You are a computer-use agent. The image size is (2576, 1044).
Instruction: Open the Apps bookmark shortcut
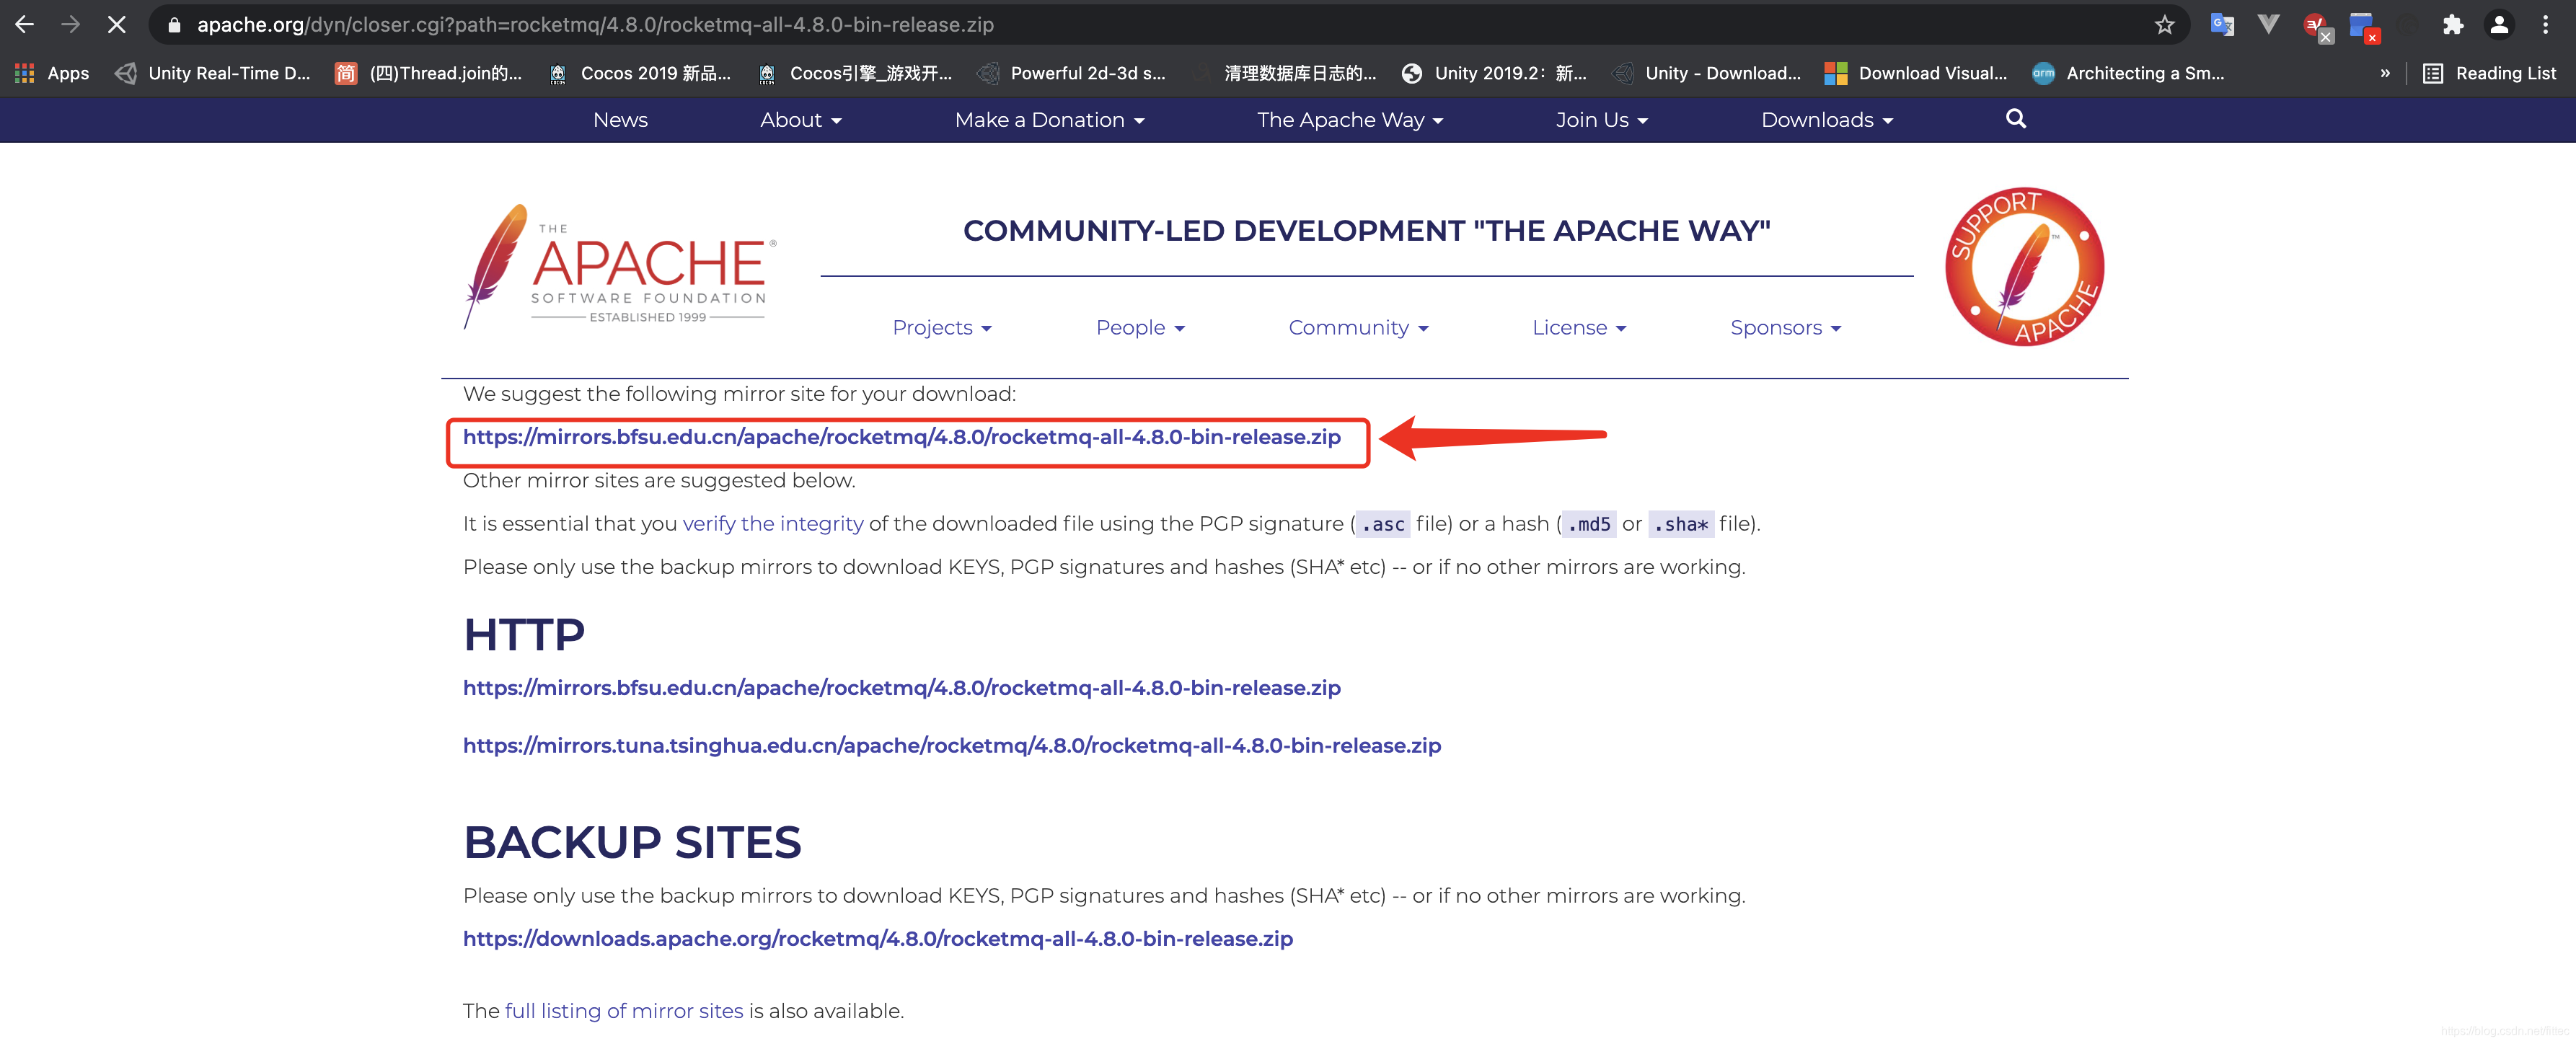pyautogui.click(x=52, y=73)
